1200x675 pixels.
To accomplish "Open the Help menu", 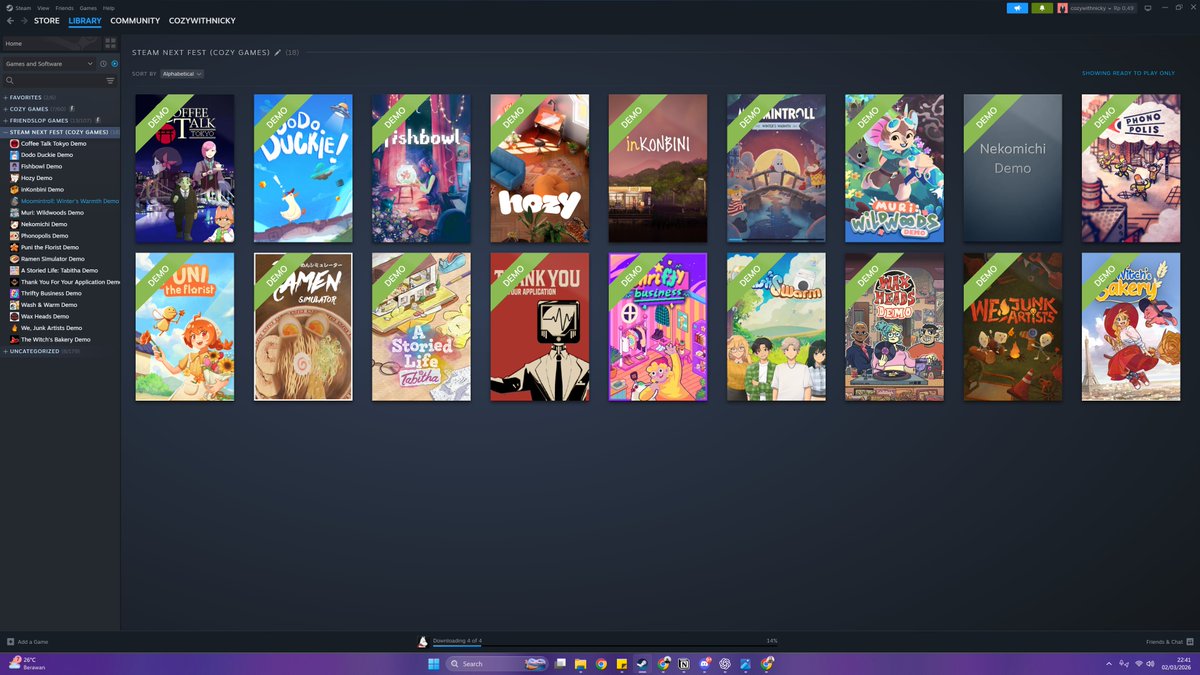I will pos(109,7).
